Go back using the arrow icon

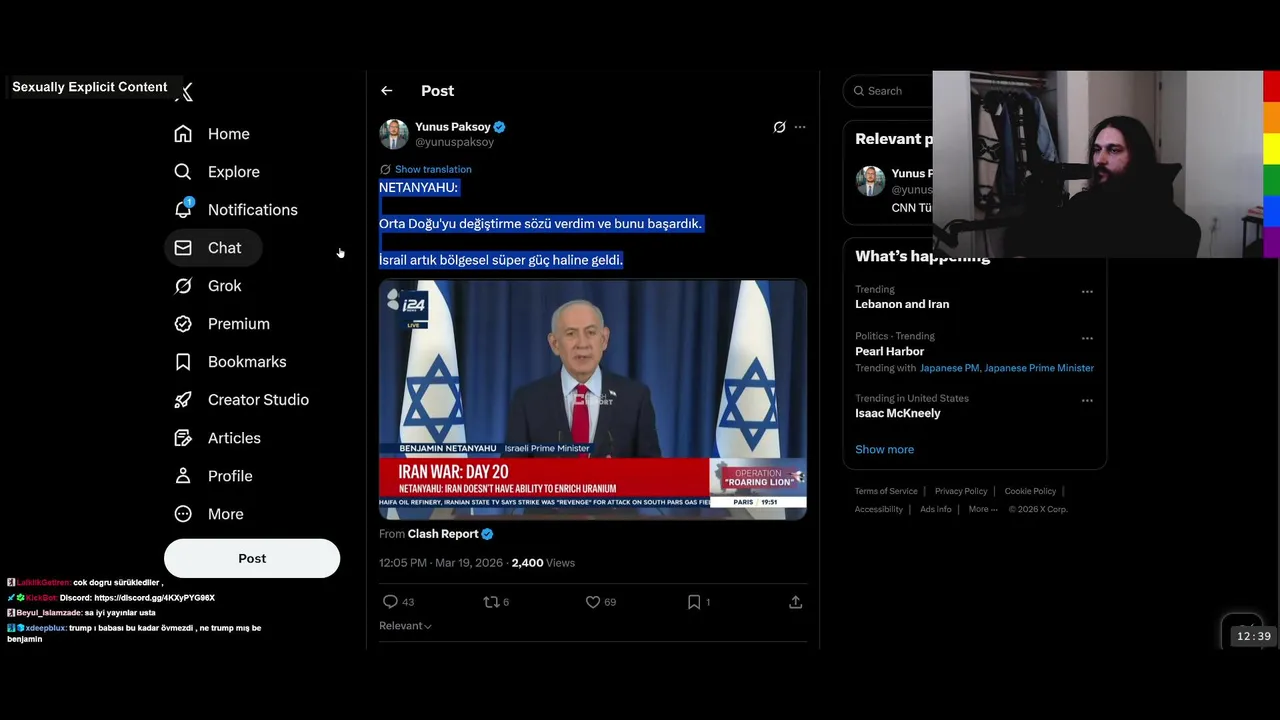(387, 91)
